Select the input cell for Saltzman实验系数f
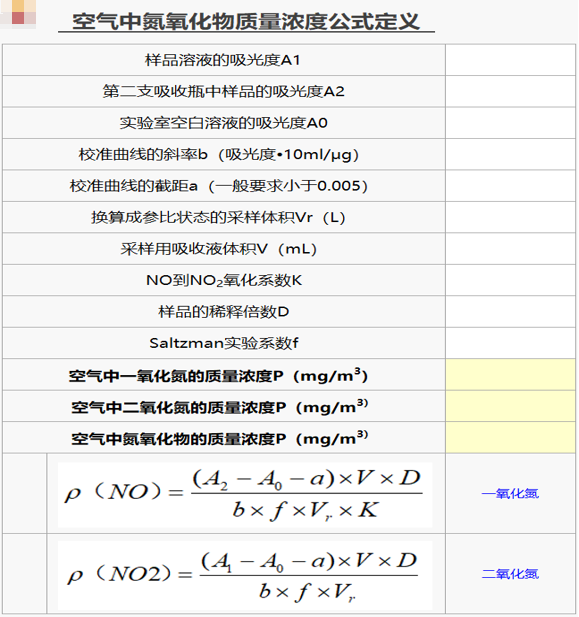This screenshot has height=617, width=579. (511, 344)
